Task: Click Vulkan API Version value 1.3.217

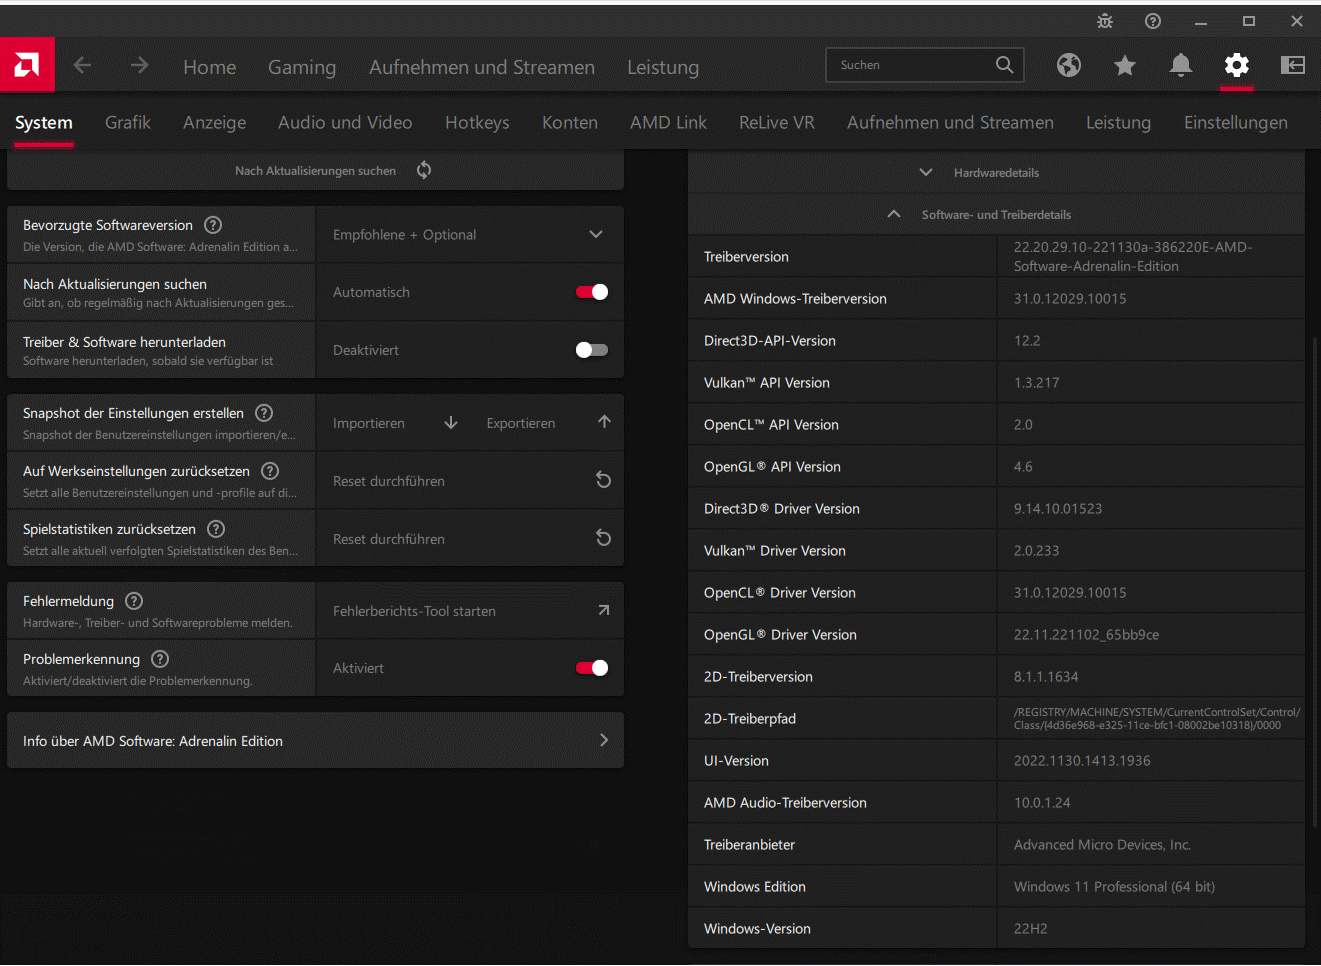Action: [1036, 383]
